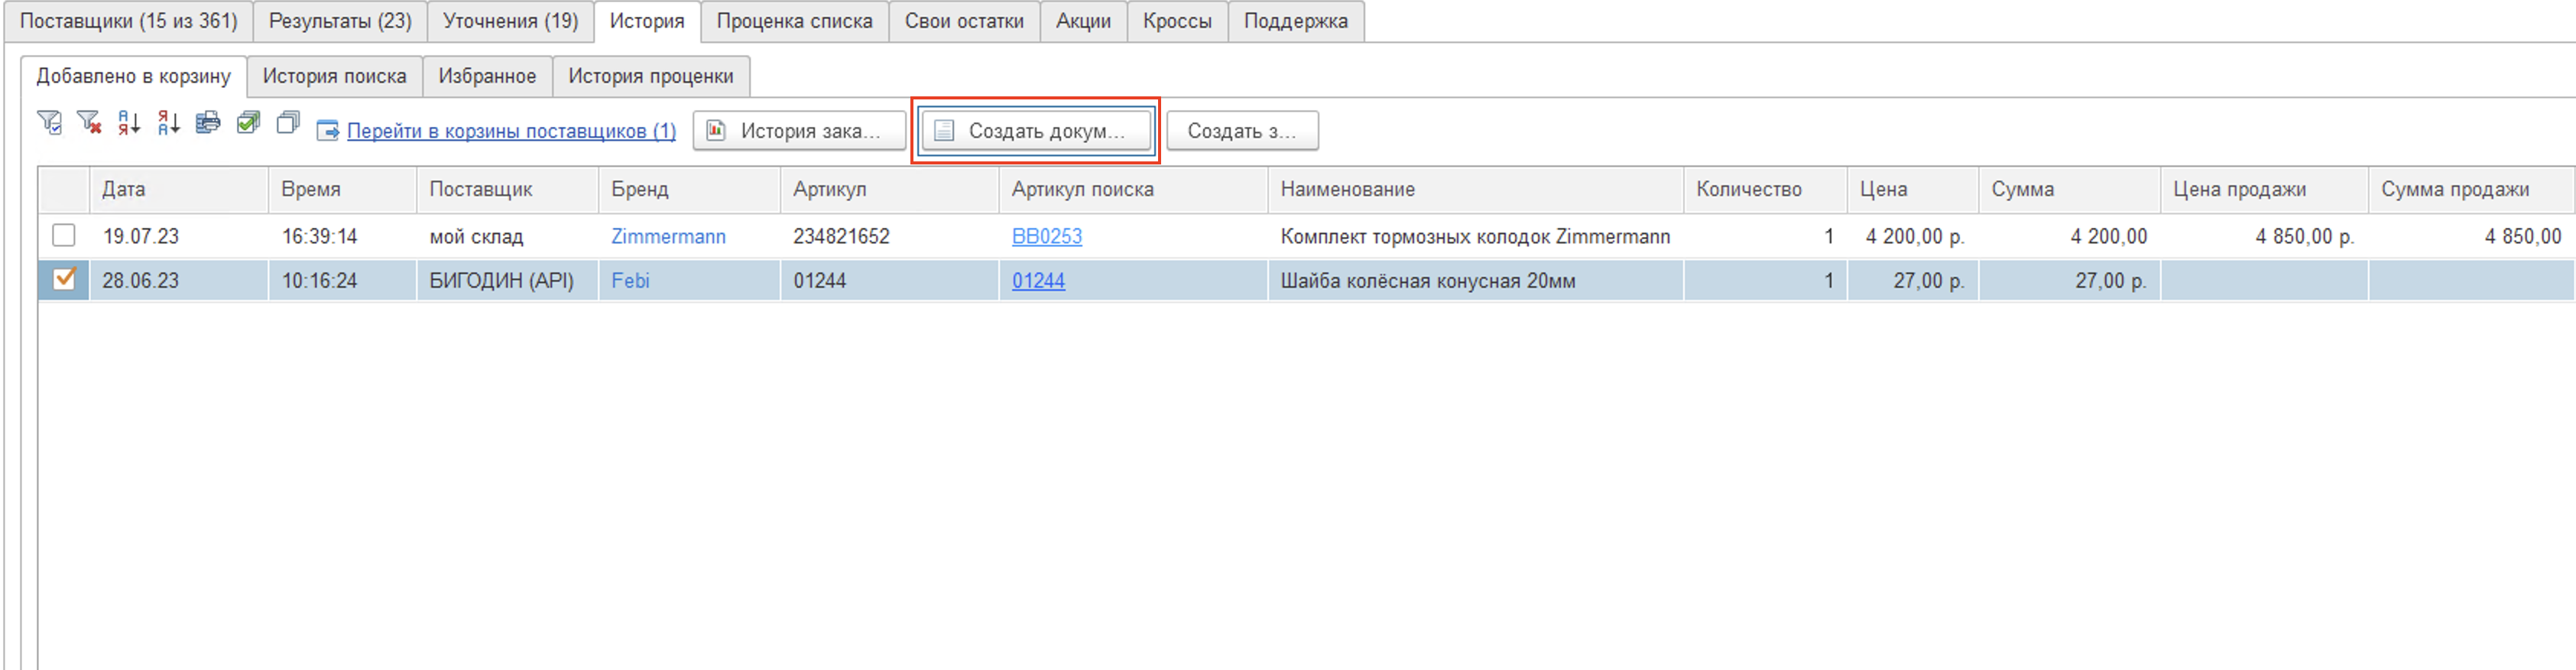Click the Zimmermann brand link
The image size is (2576, 670).
coord(669,236)
